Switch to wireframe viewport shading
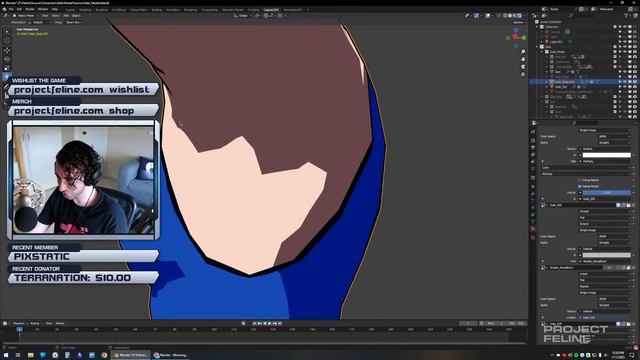The height and width of the screenshot is (360, 640). 505,16
